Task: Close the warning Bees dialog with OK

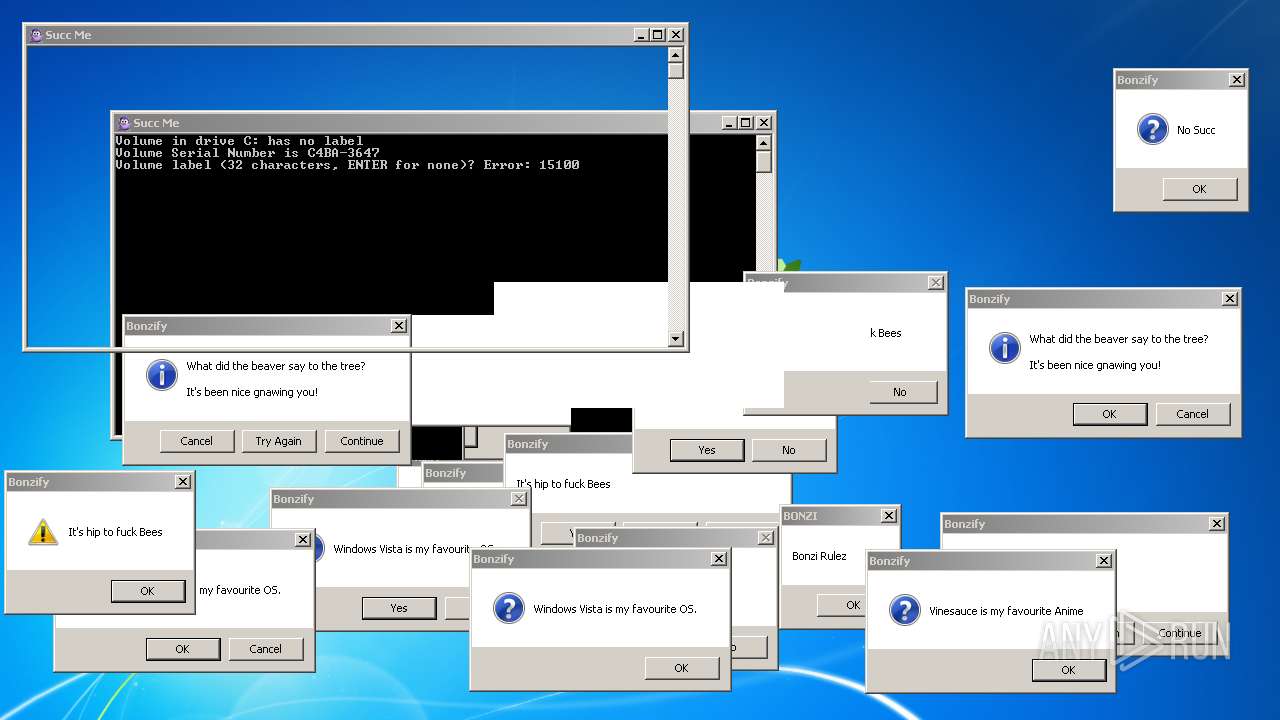Action: 183,482
